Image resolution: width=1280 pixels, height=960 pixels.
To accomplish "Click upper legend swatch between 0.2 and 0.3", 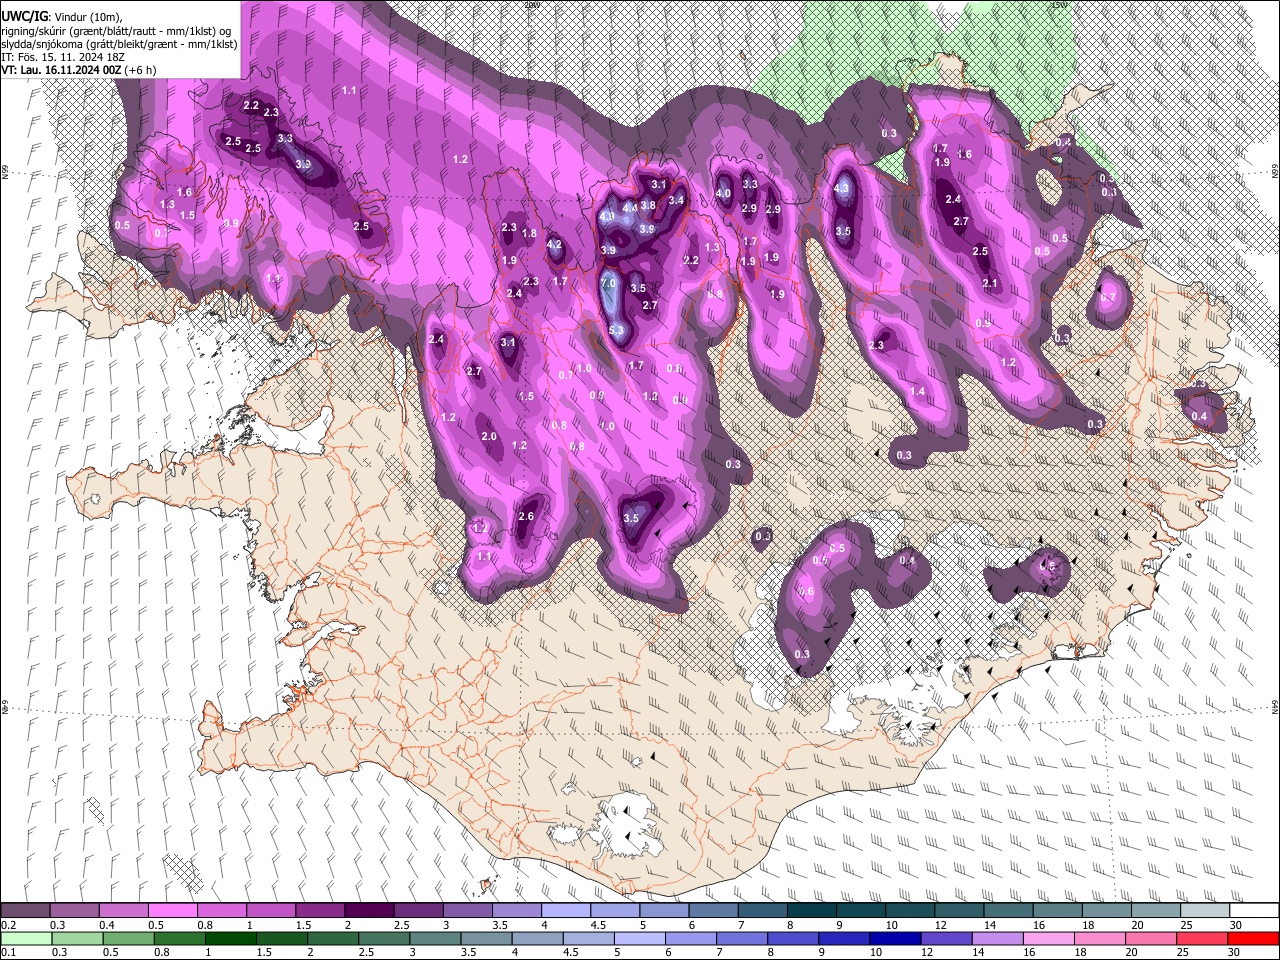I will [26, 911].
